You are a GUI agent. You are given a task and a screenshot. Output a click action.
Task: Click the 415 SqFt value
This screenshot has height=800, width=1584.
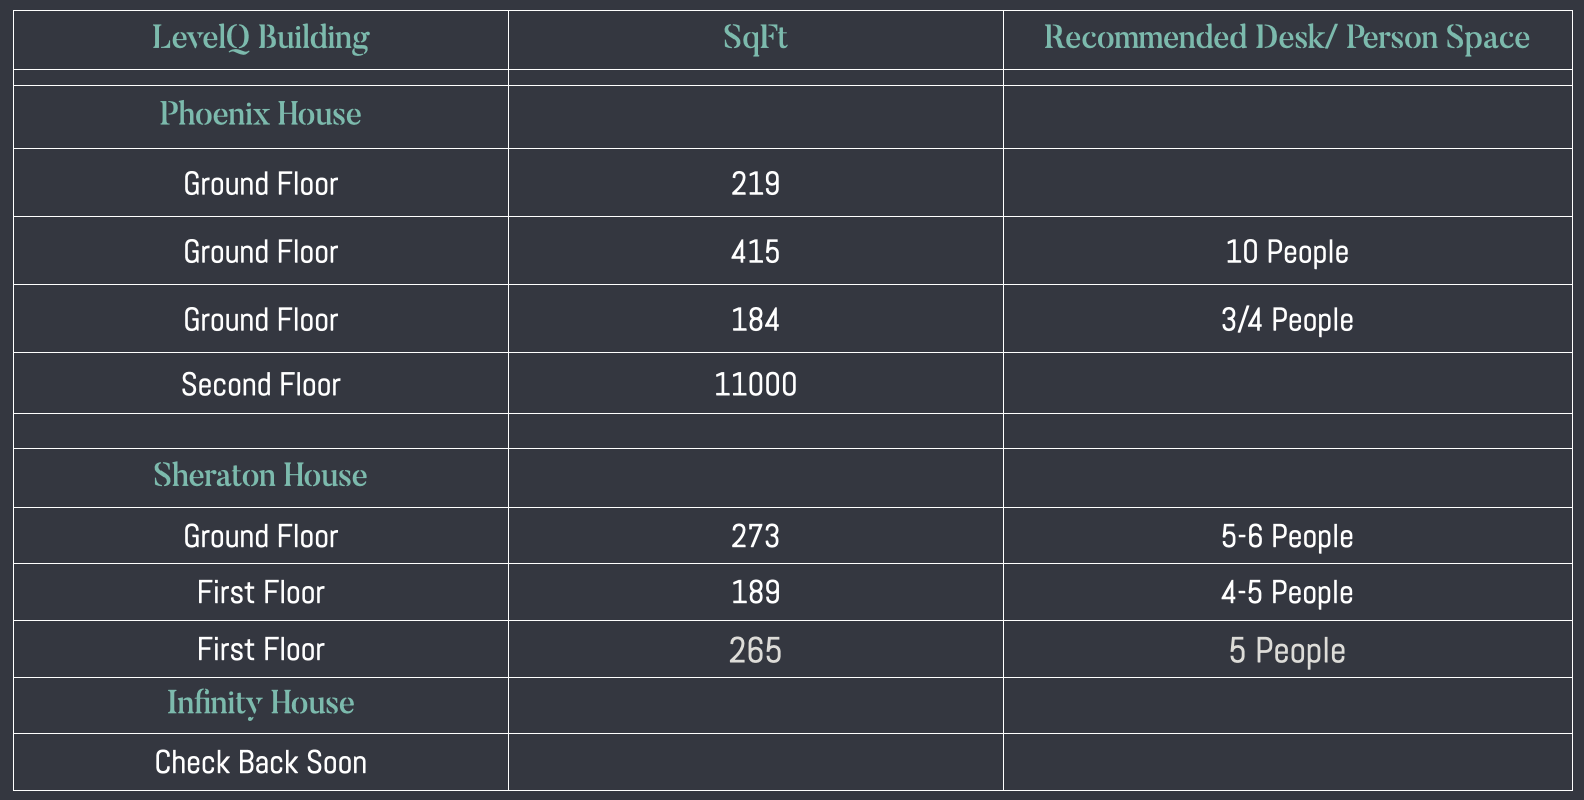pyautogui.click(x=755, y=252)
